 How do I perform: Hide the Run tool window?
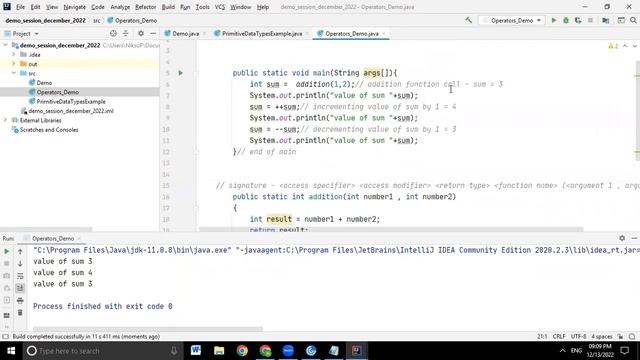tap(634, 238)
